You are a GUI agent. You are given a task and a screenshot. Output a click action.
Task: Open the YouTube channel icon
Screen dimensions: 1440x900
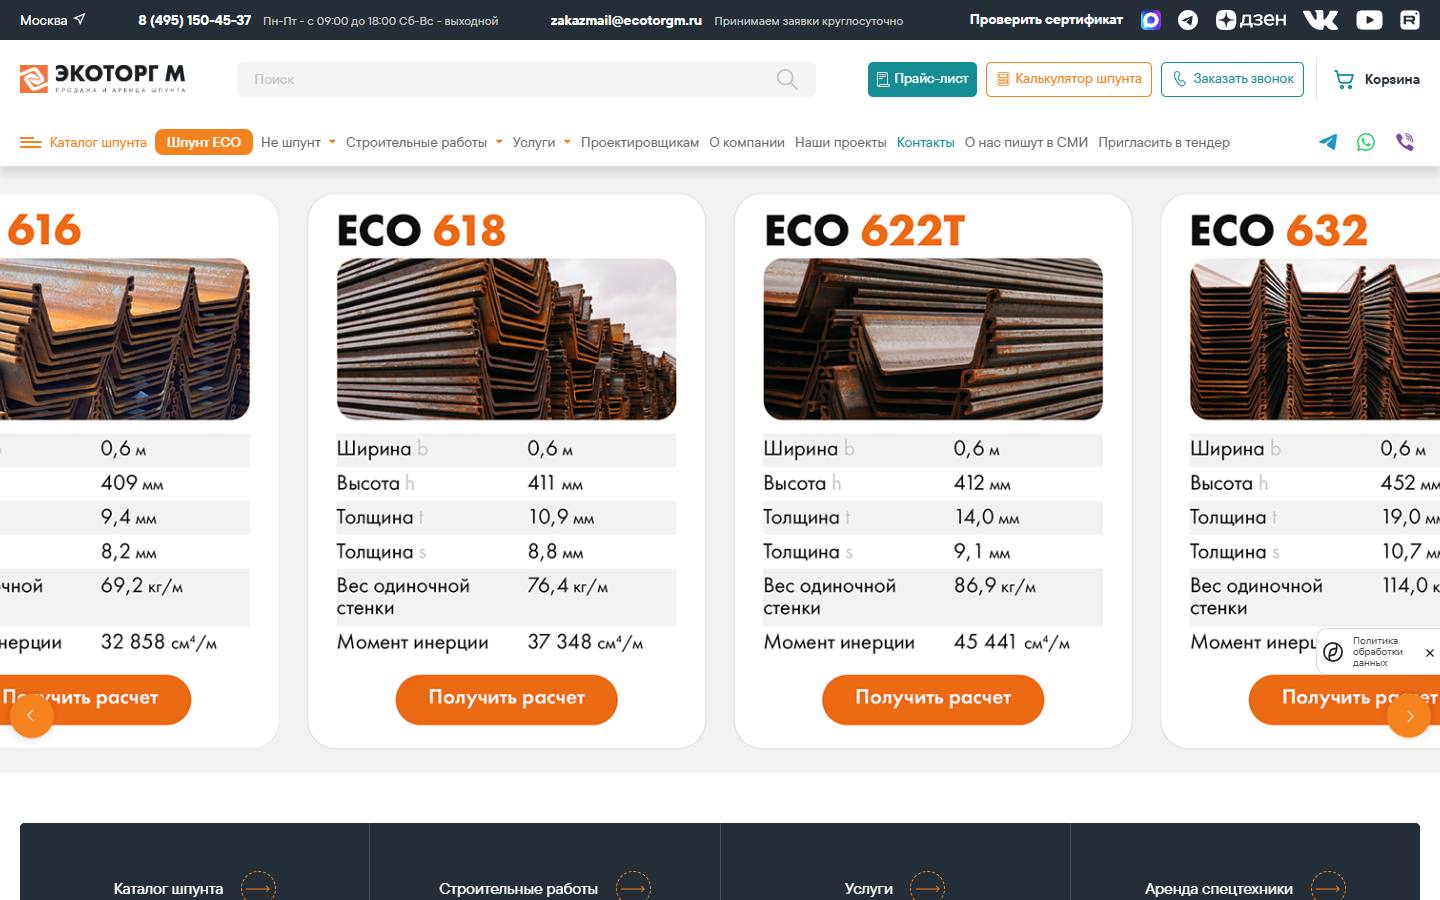click(x=1369, y=20)
